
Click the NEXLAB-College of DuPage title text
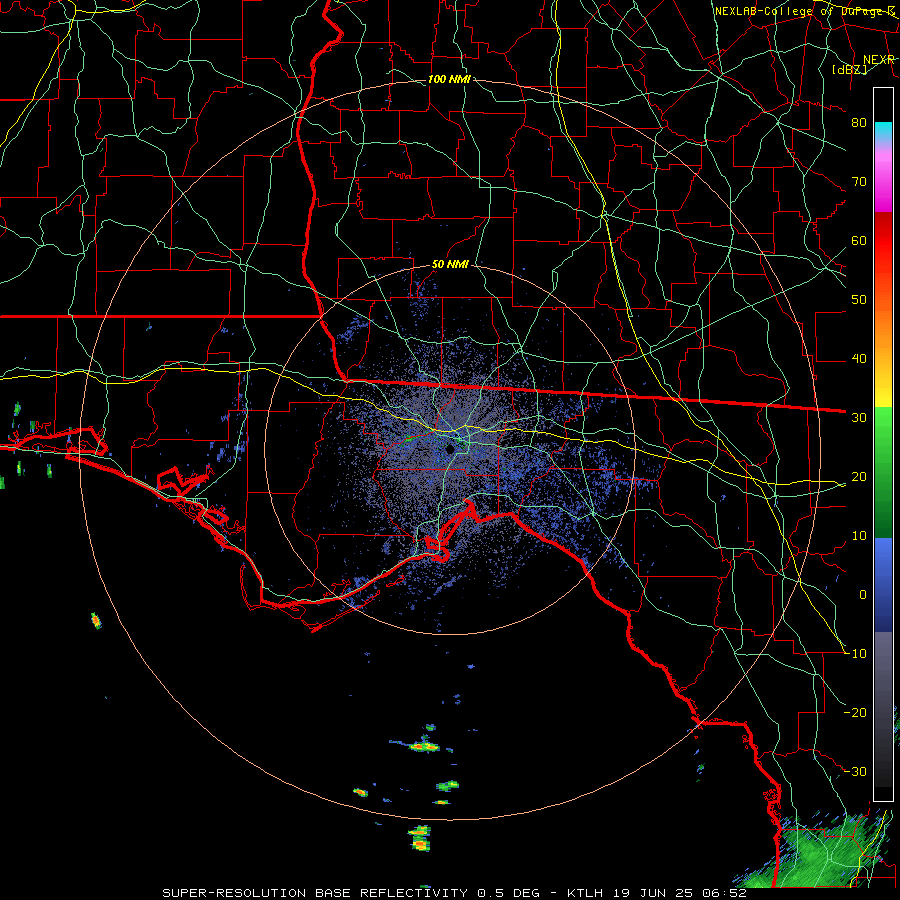click(x=804, y=11)
